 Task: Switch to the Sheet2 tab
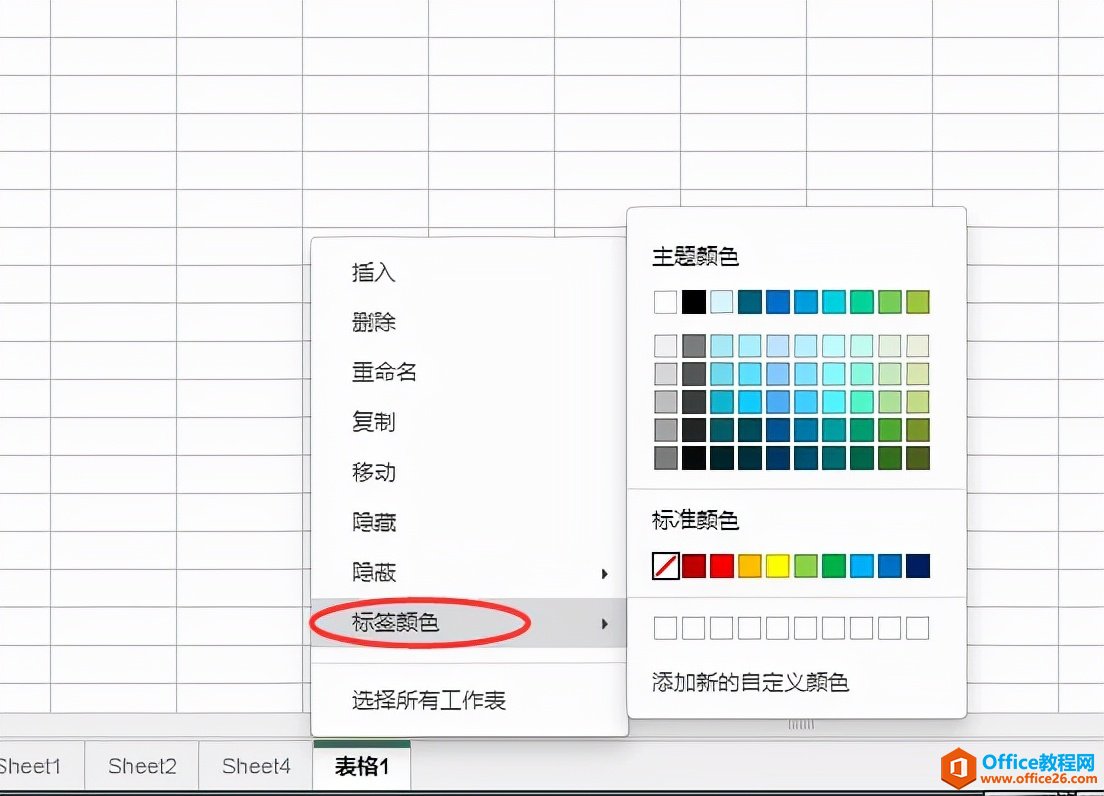point(141,765)
